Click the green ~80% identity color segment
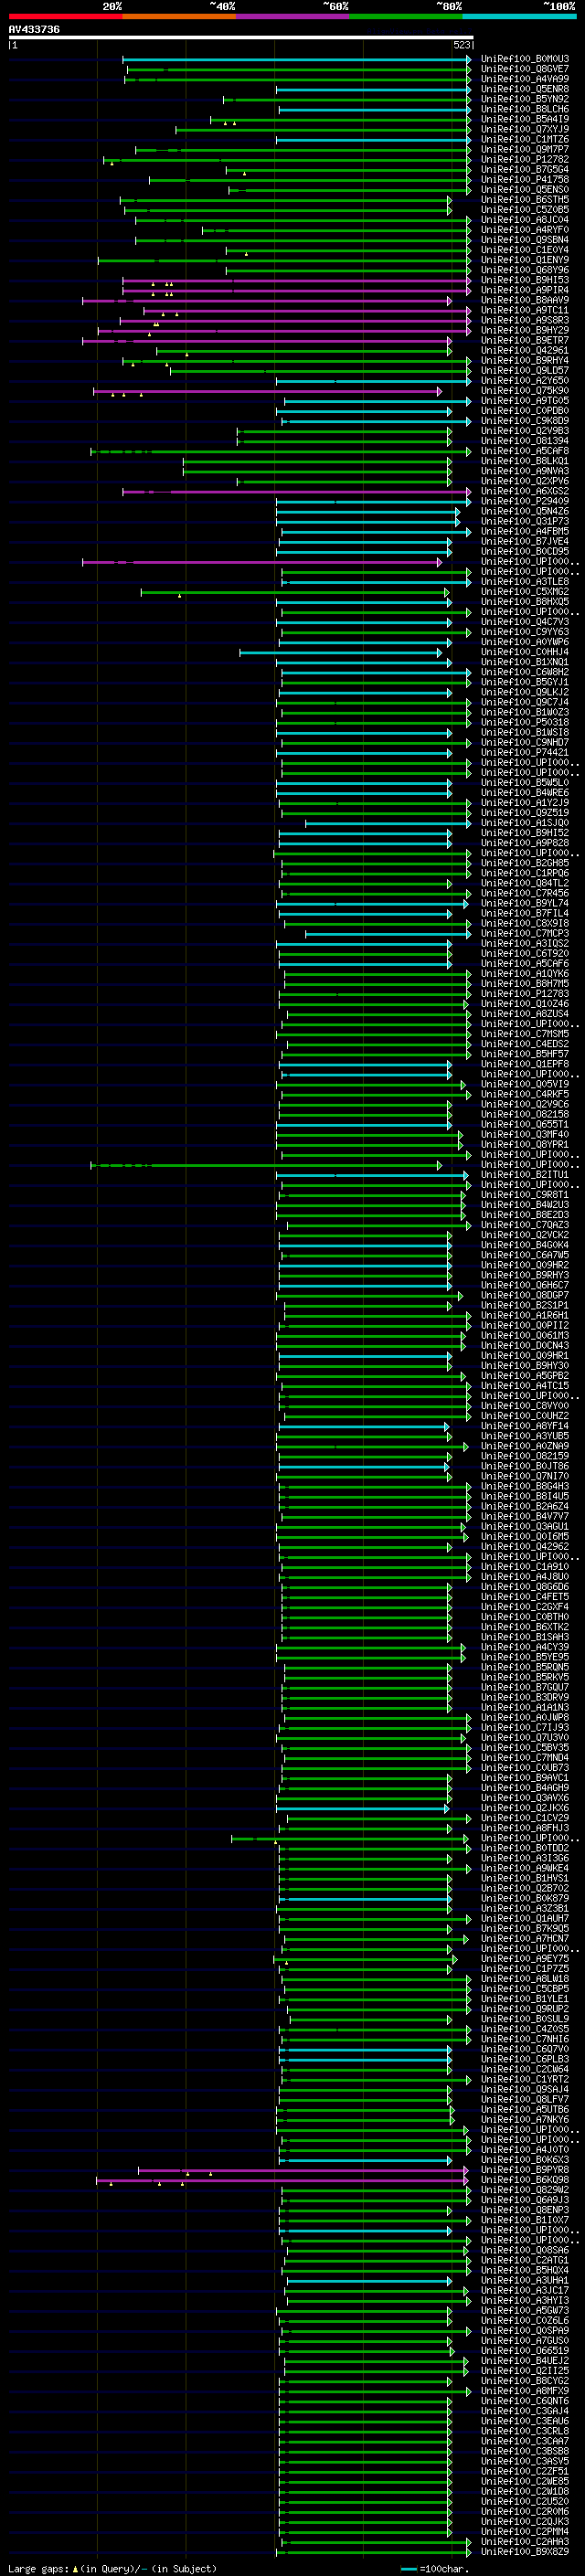Viewport: 585px width, 2576px height. click(406, 16)
